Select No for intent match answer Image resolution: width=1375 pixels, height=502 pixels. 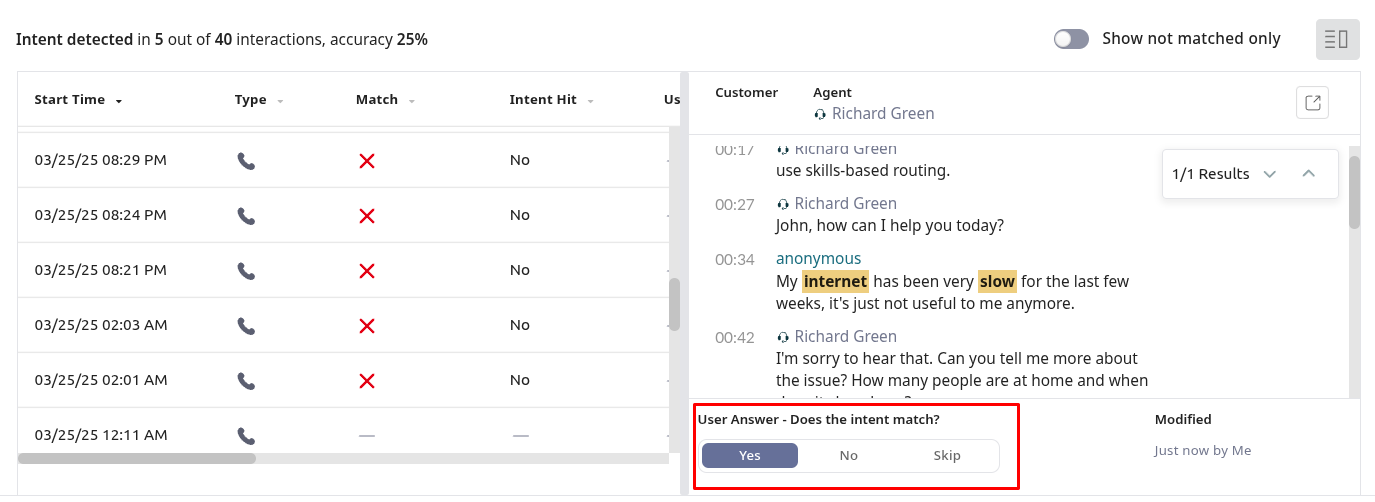[x=848, y=456]
